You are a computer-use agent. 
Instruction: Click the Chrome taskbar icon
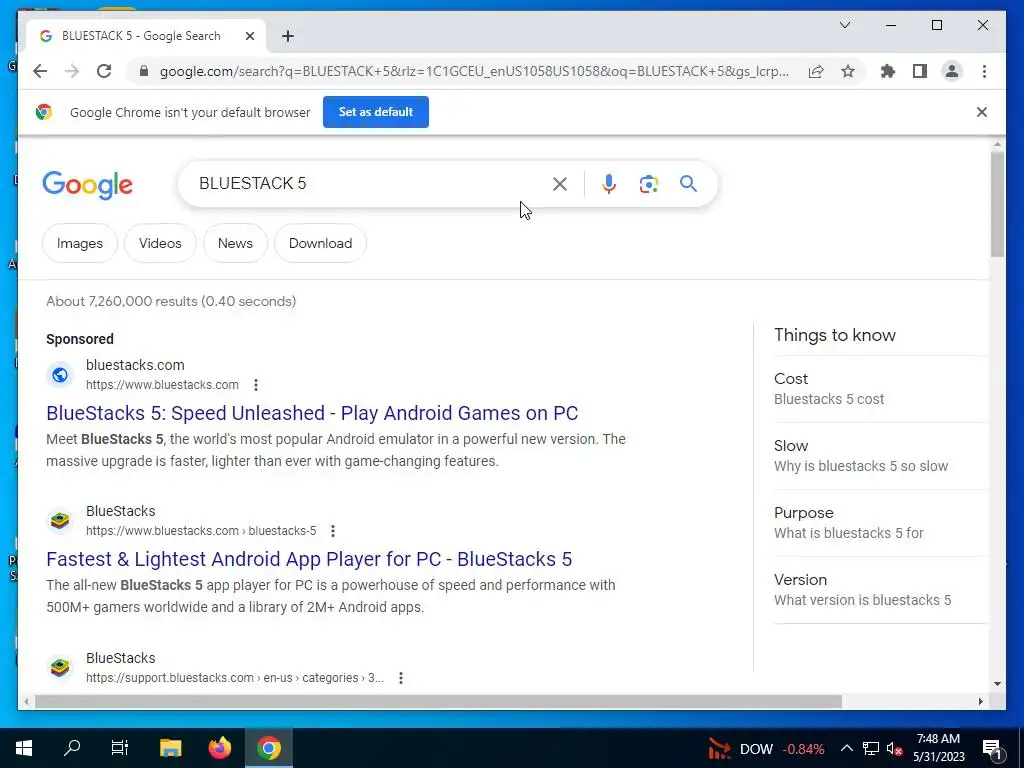(268, 748)
